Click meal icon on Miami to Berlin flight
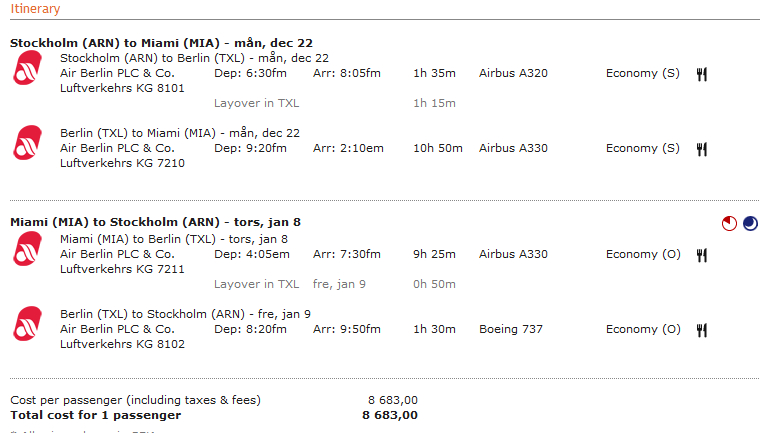This screenshot has width=777, height=433. (x=702, y=255)
